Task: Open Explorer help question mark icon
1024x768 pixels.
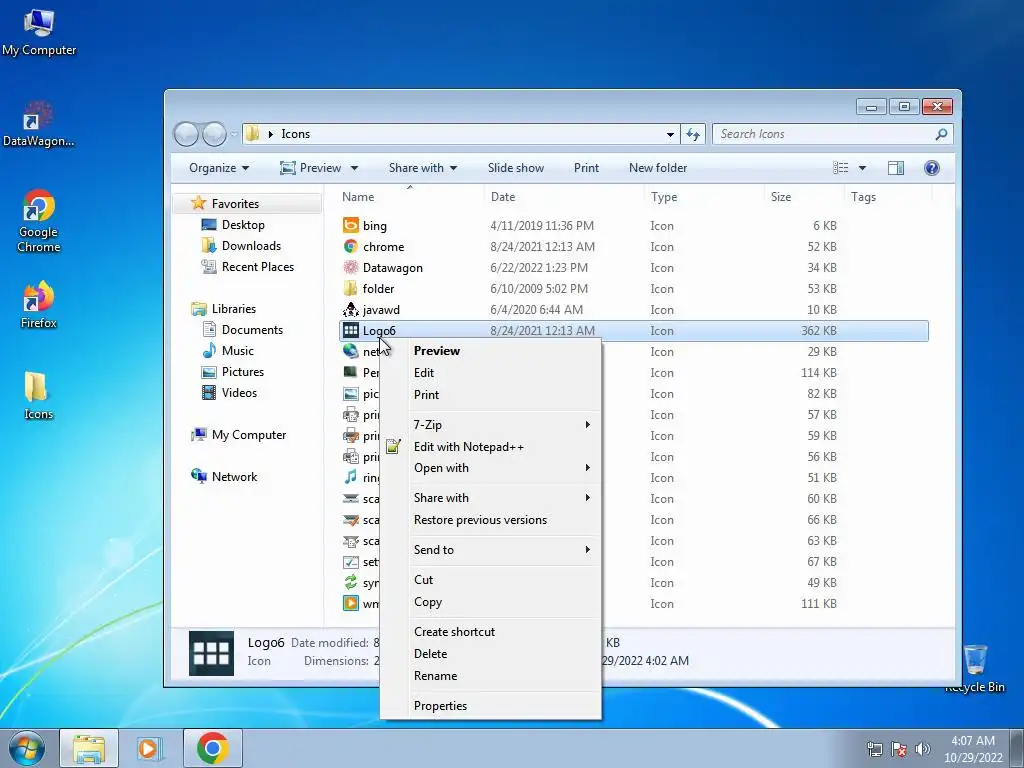Action: click(x=932, y=168)
